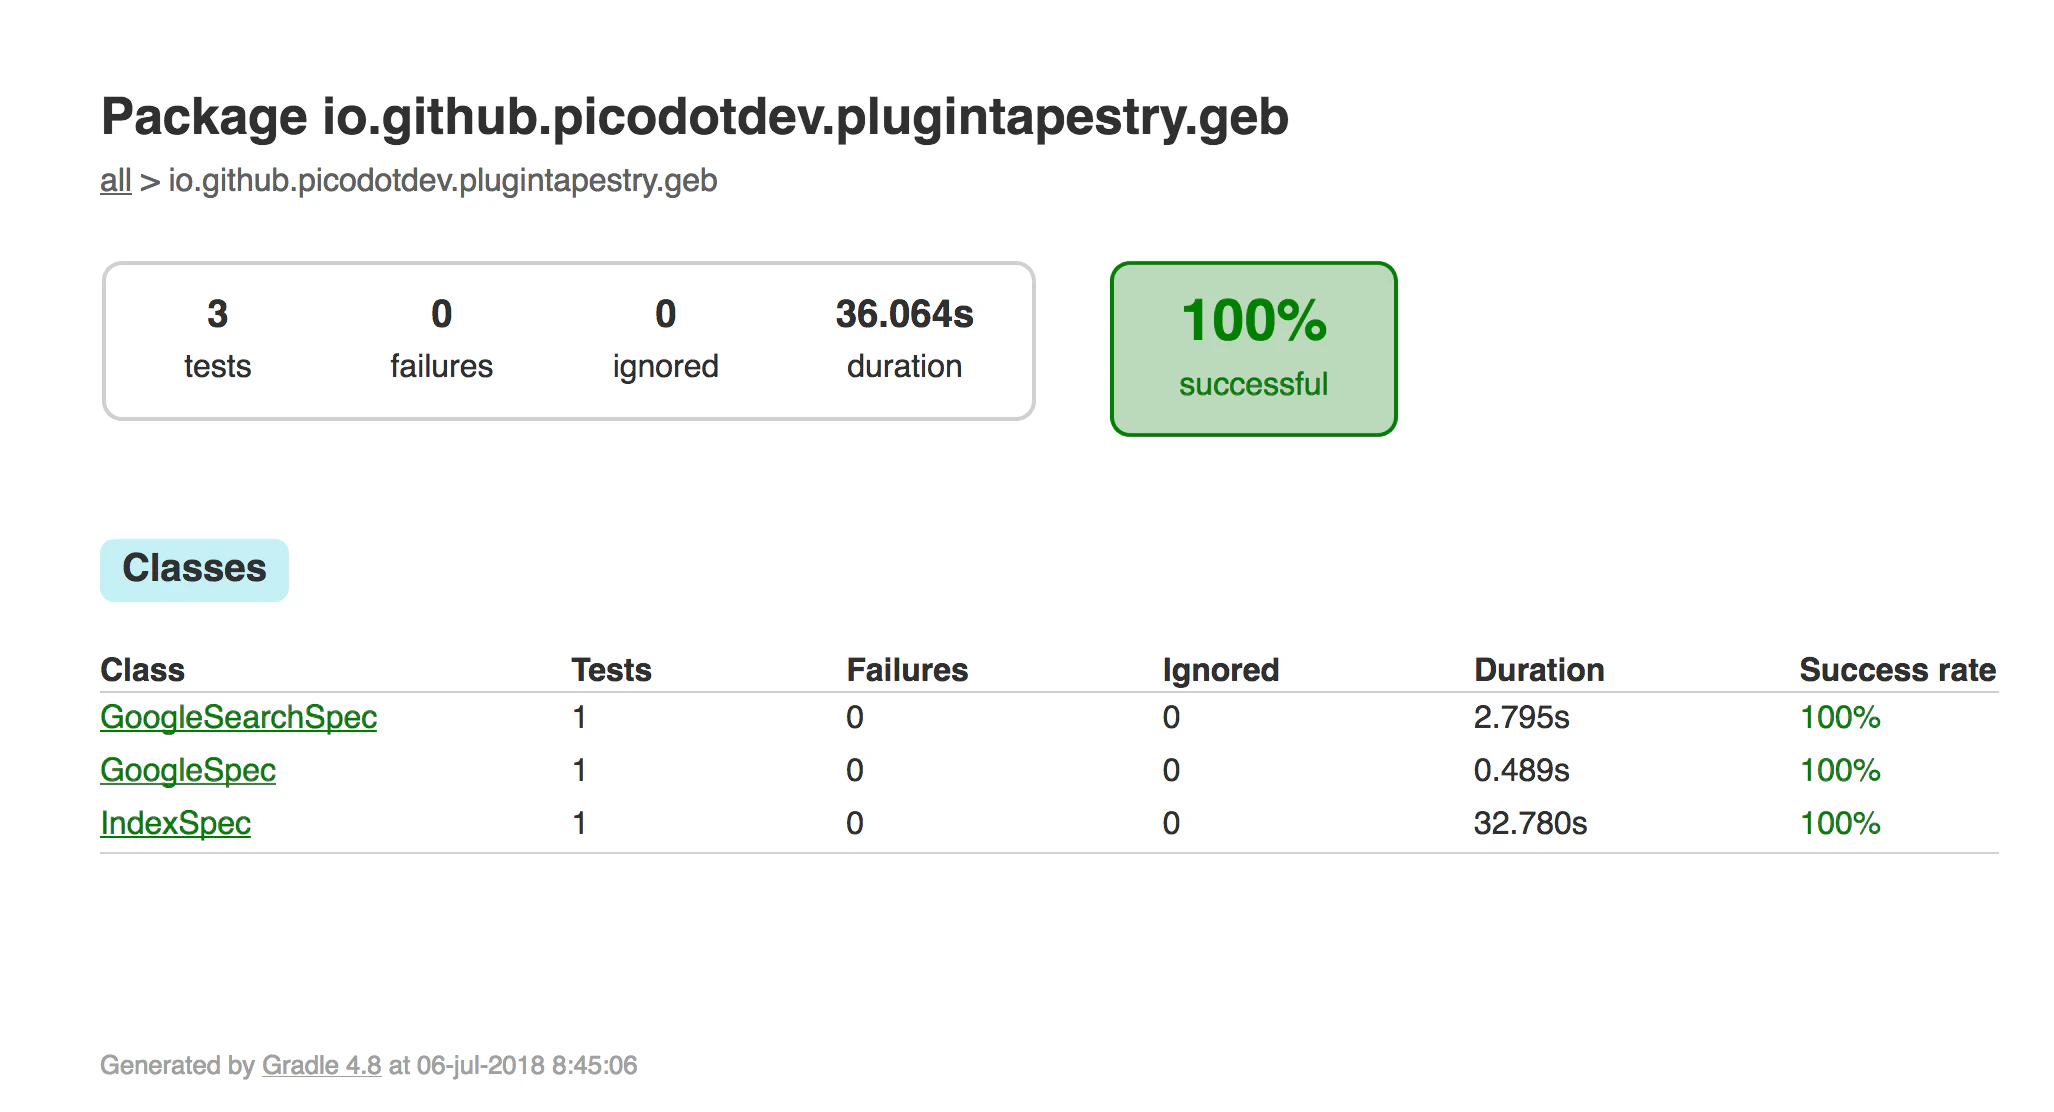Viewport: 2054px width, 1112px height.
Task: Click the Tests column header
Action: coord(611,670)
